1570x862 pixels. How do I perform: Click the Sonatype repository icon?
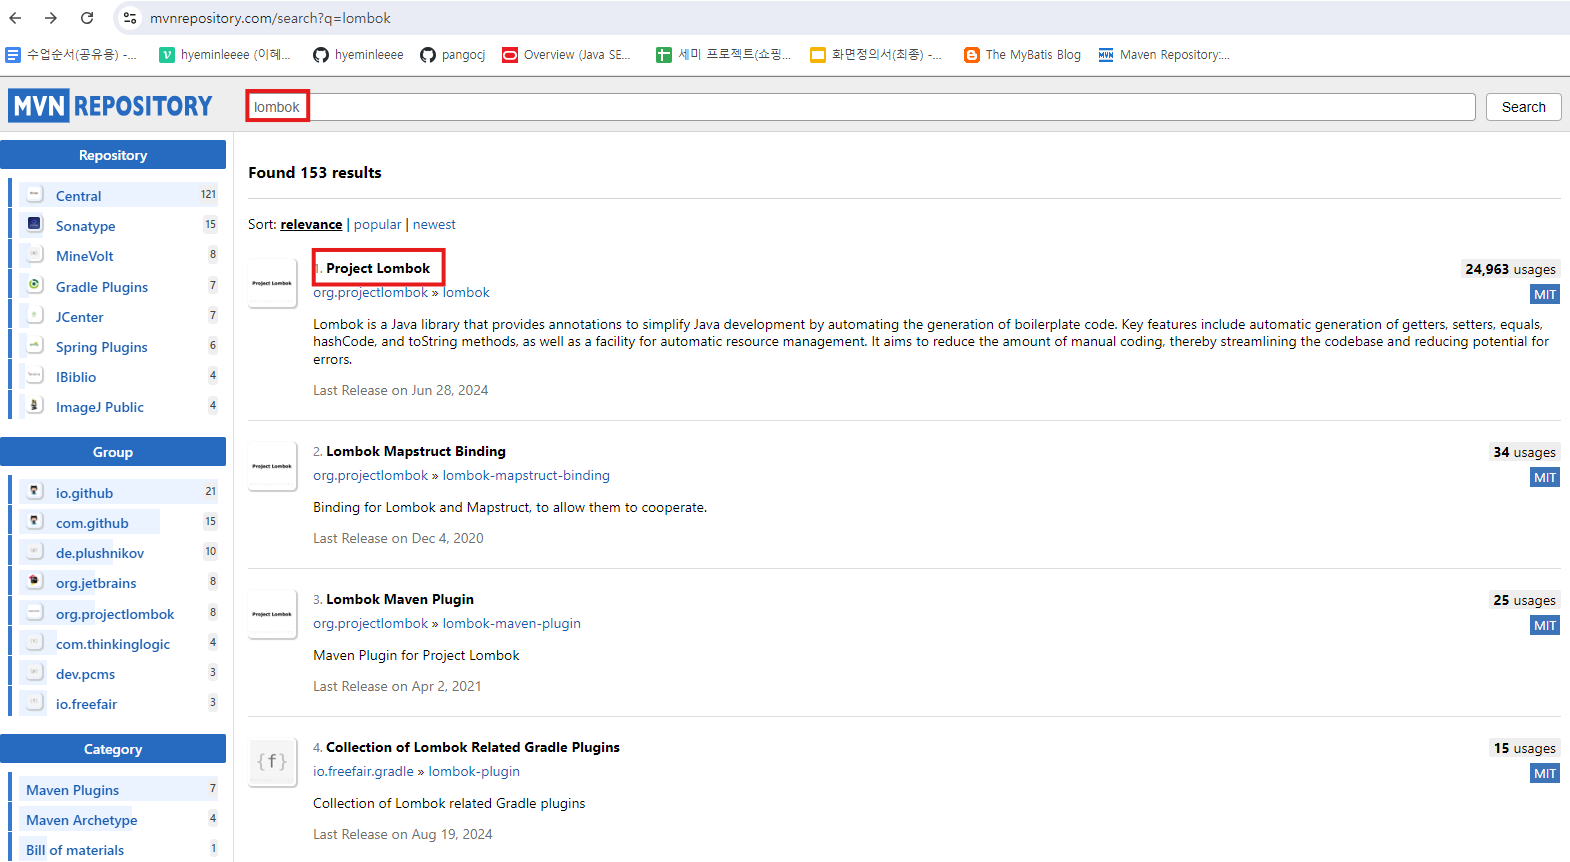35,224
